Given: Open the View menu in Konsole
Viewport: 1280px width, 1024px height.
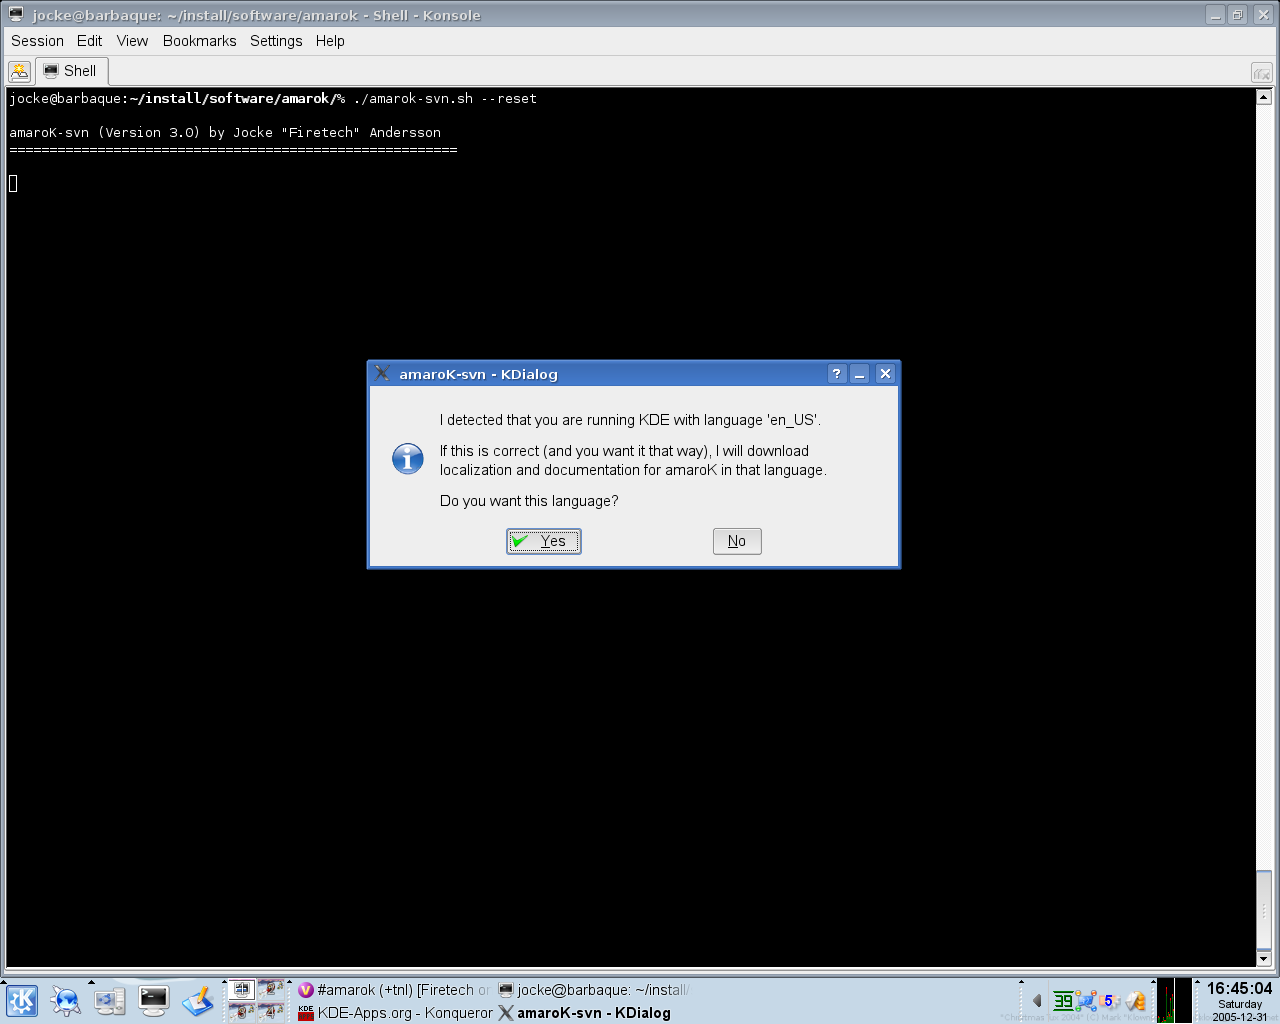Looking at the screenshot, I should 132,41.
